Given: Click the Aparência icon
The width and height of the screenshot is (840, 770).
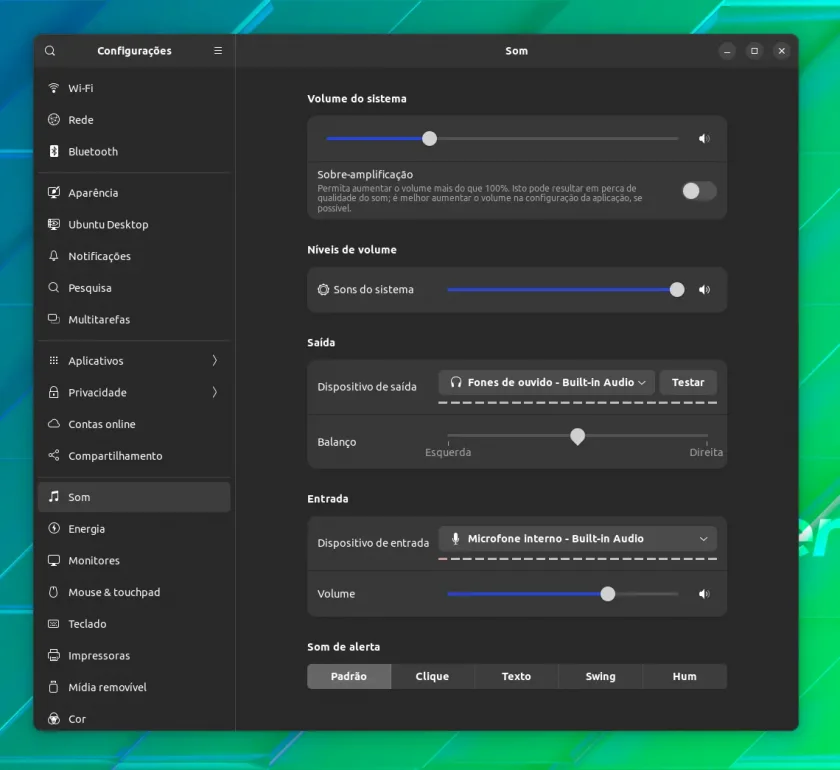Looking at the screenshot, I should 54,192.
